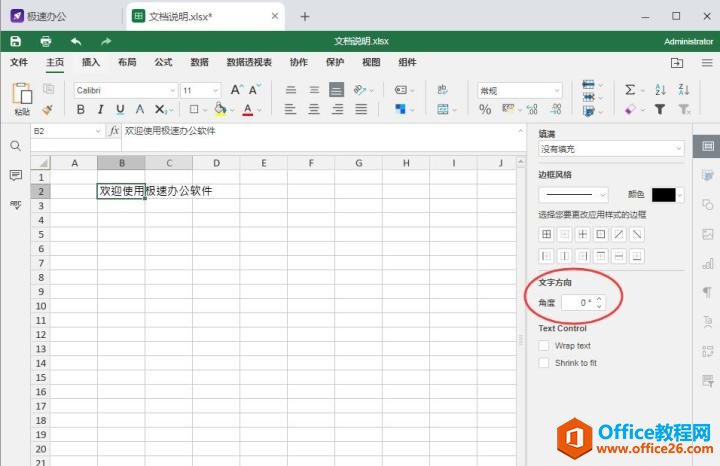Switch to the 插入 tab

point(90,62)
